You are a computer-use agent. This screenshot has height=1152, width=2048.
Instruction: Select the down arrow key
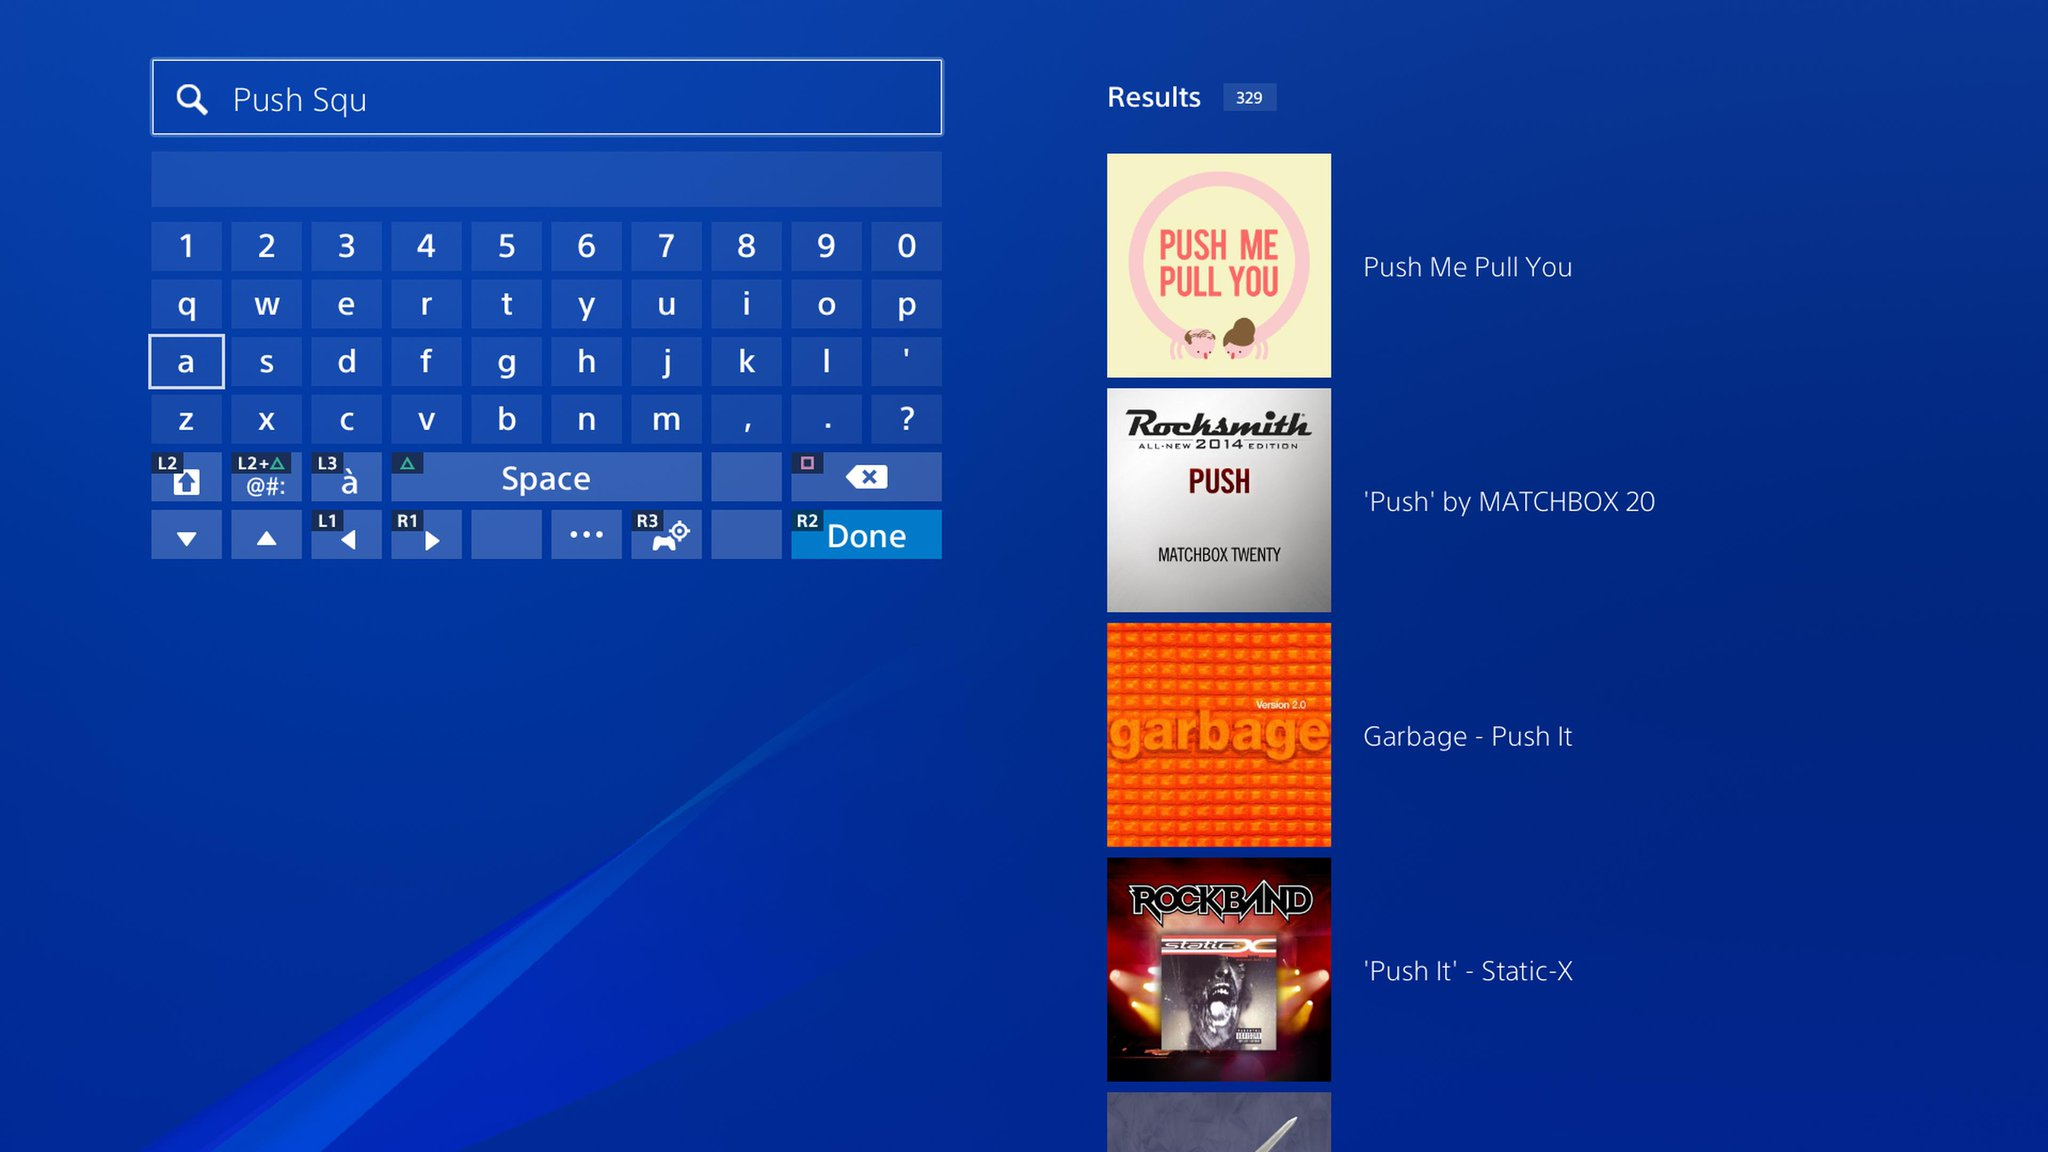click(186, 535)
